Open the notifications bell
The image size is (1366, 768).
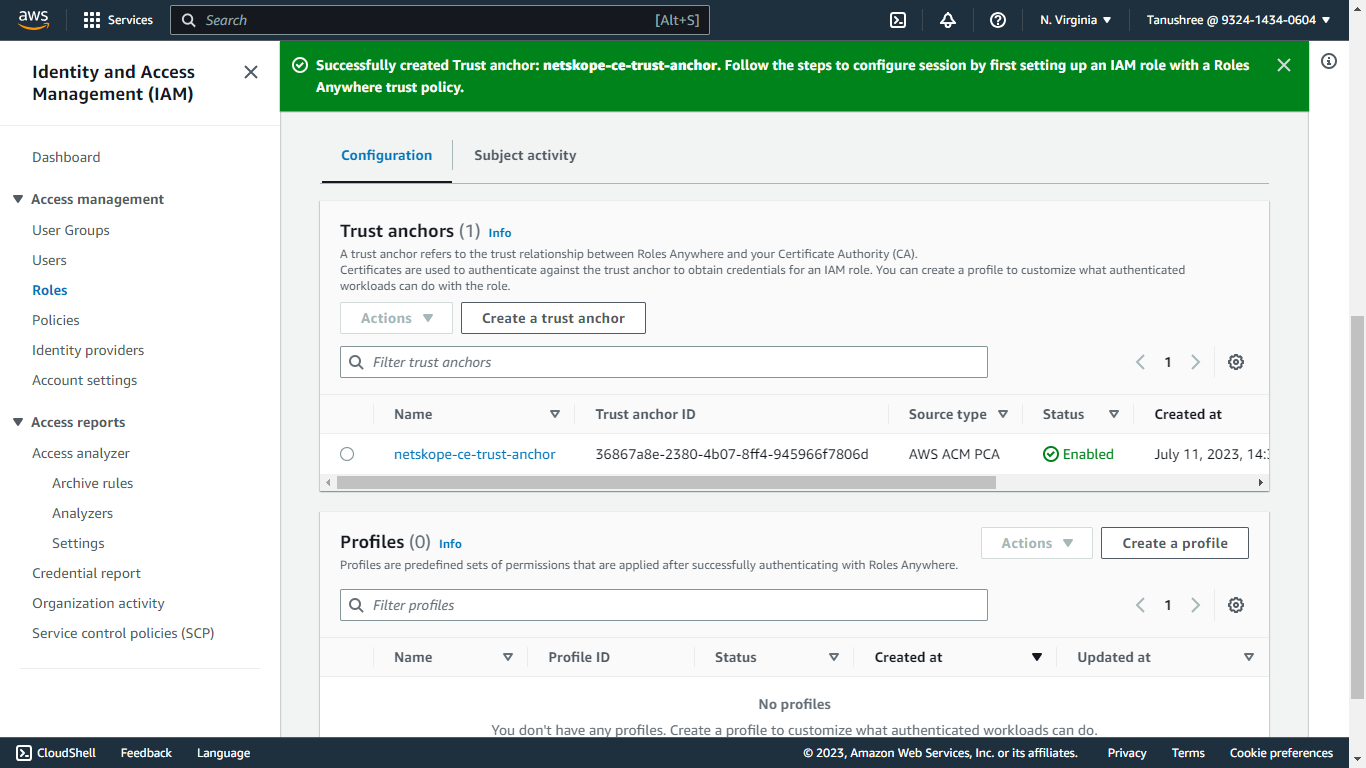pos(948,20)
